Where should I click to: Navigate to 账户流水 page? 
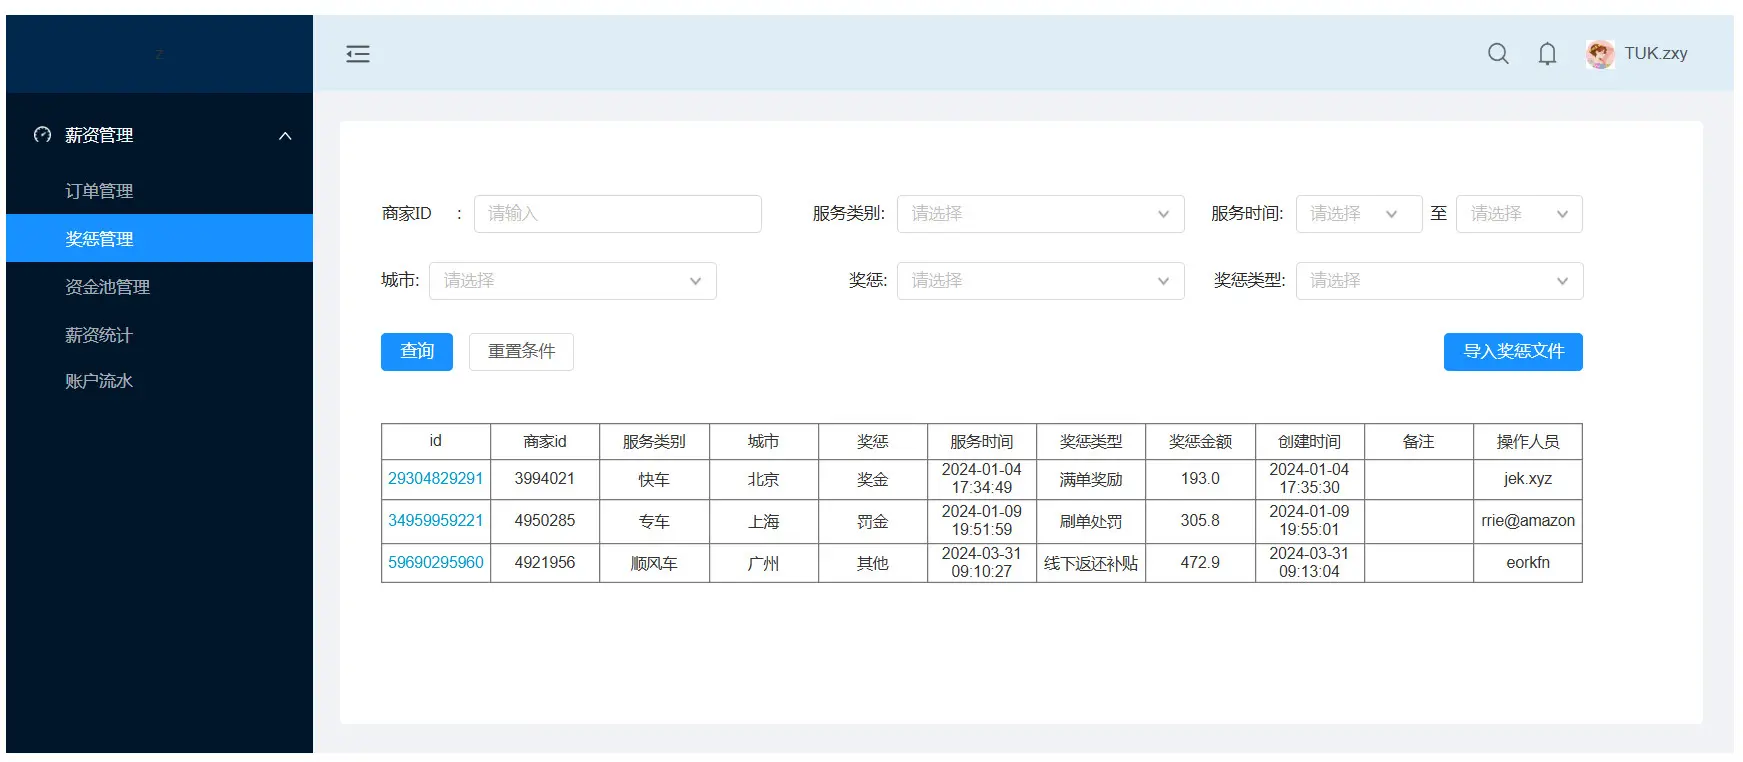(x=99, y=381)
